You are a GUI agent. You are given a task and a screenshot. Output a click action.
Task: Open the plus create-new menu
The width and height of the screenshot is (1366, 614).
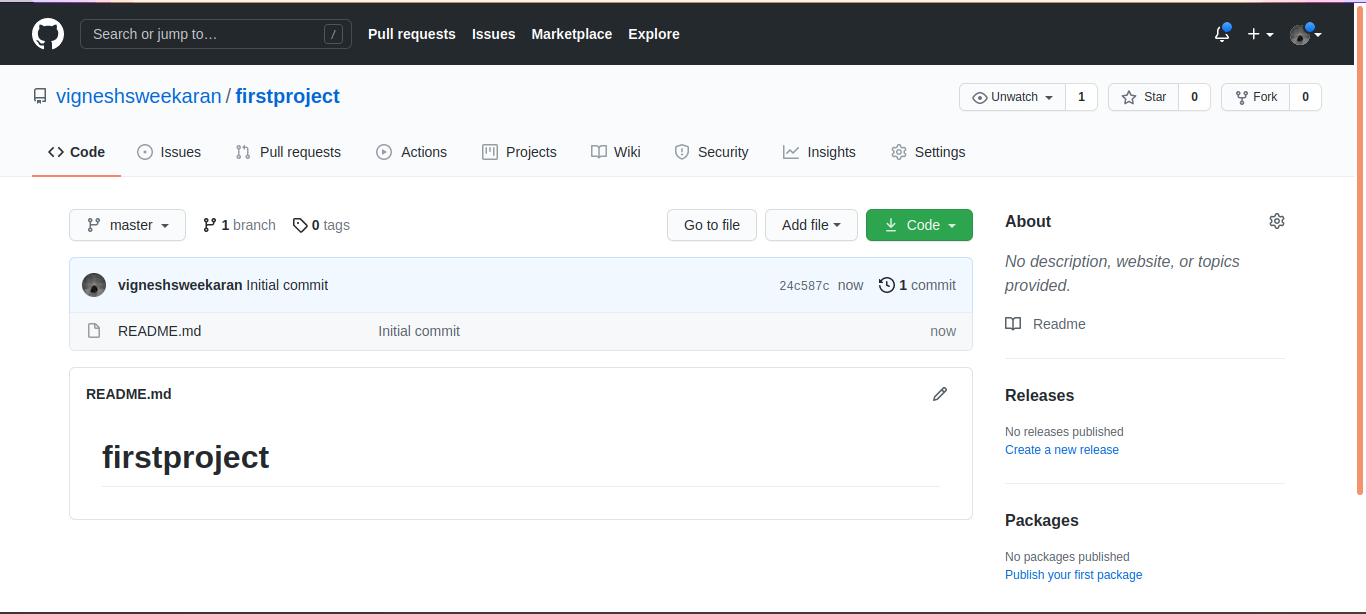[1260, 34]
